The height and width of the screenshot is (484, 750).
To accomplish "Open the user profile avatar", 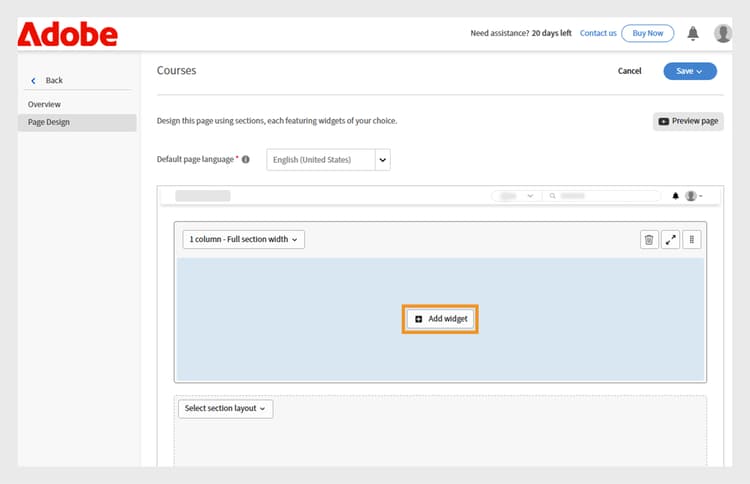I will coord(723,33).
